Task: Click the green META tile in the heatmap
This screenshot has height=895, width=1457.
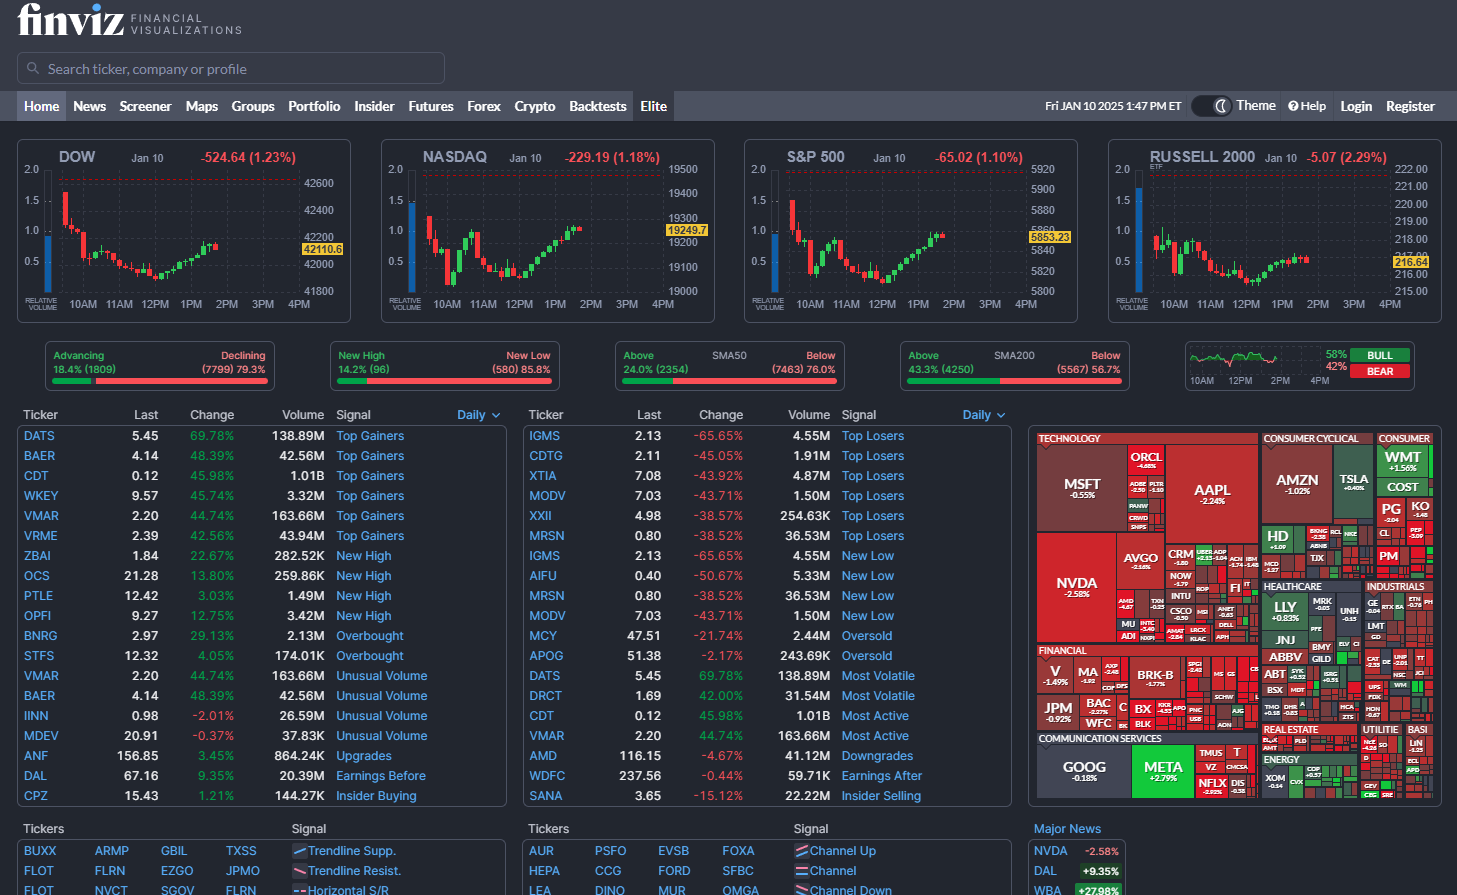Action: pos(1163,771)
